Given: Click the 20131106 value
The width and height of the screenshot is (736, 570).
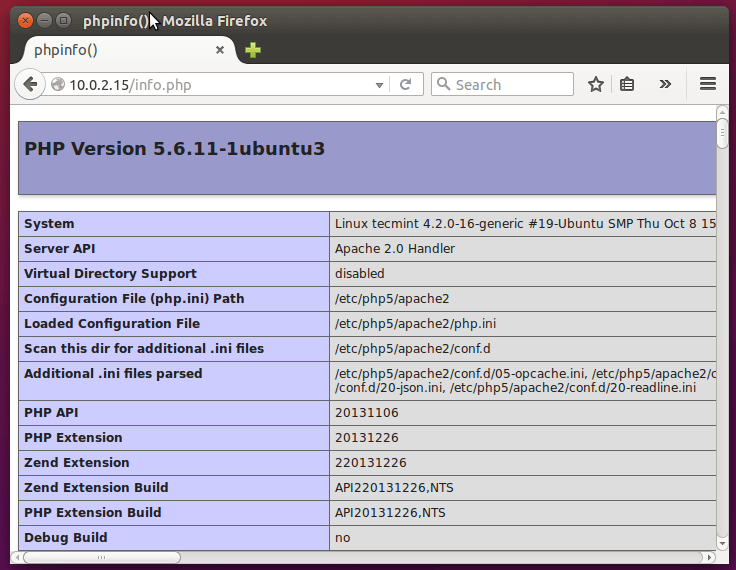Looking at the screenshot, I should tap(367, 412).
